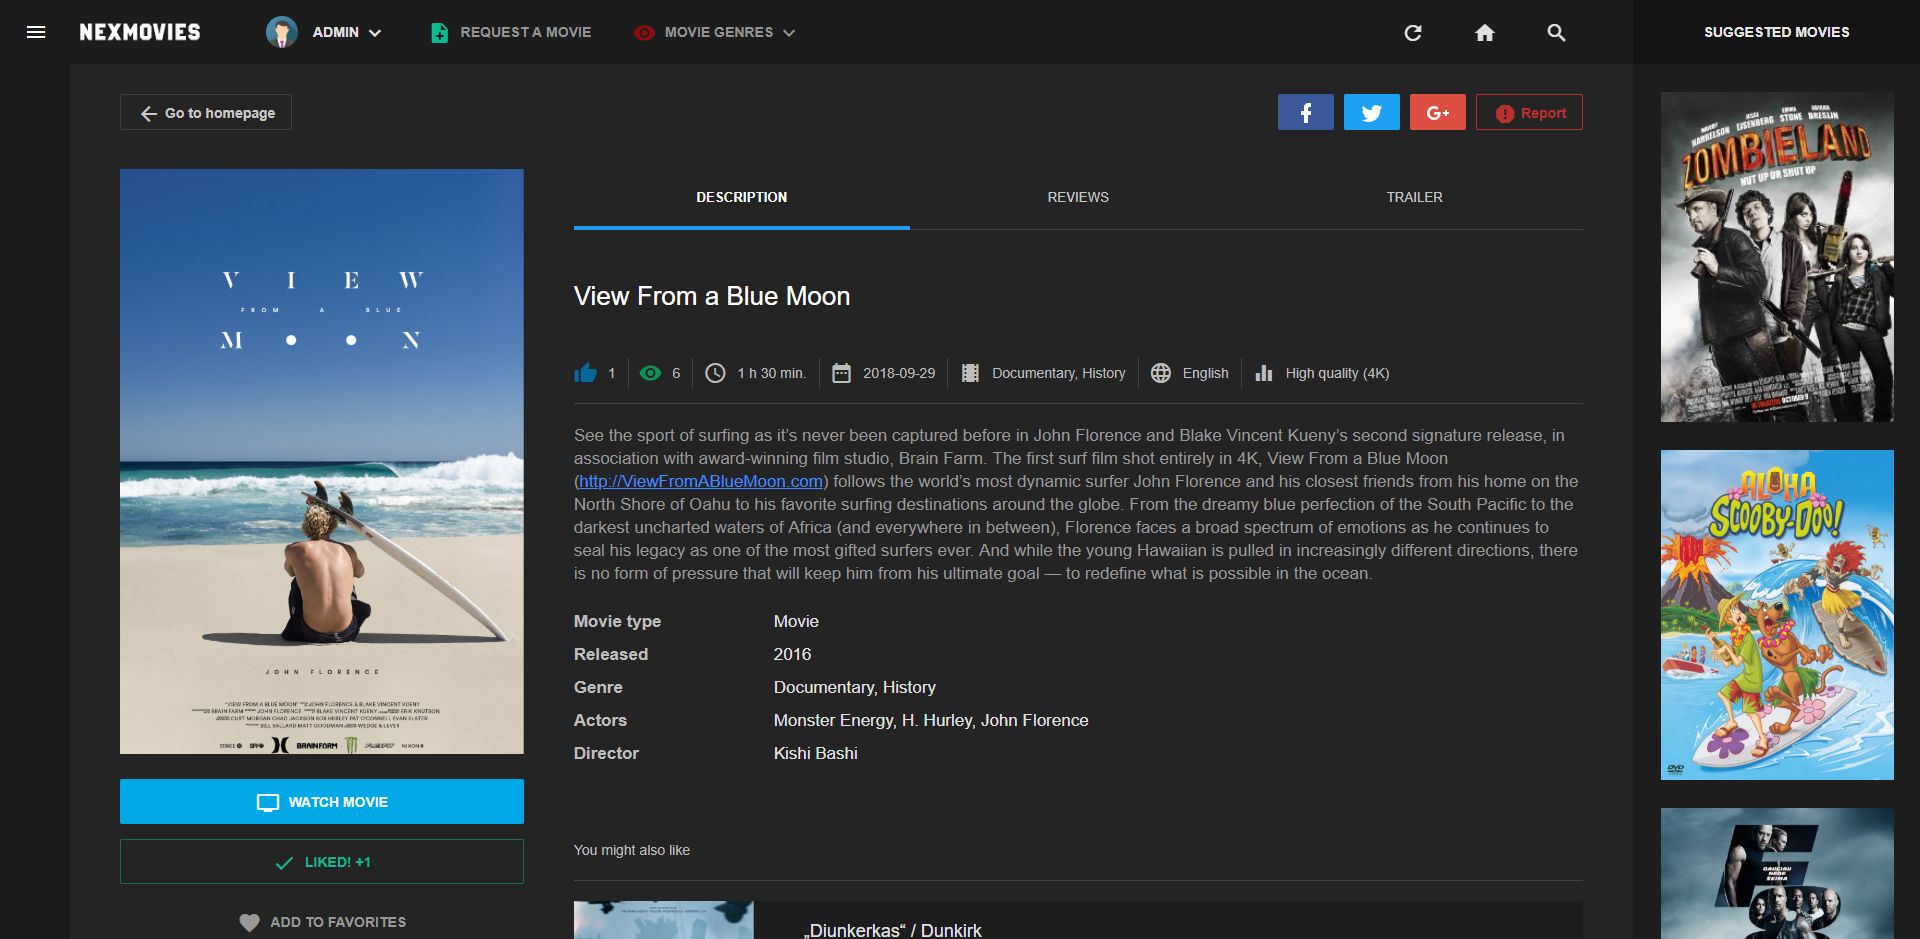Viewport: 1920px width, 939px height.
Task: Go to home via house icon
Action: tap(1485, 33)
